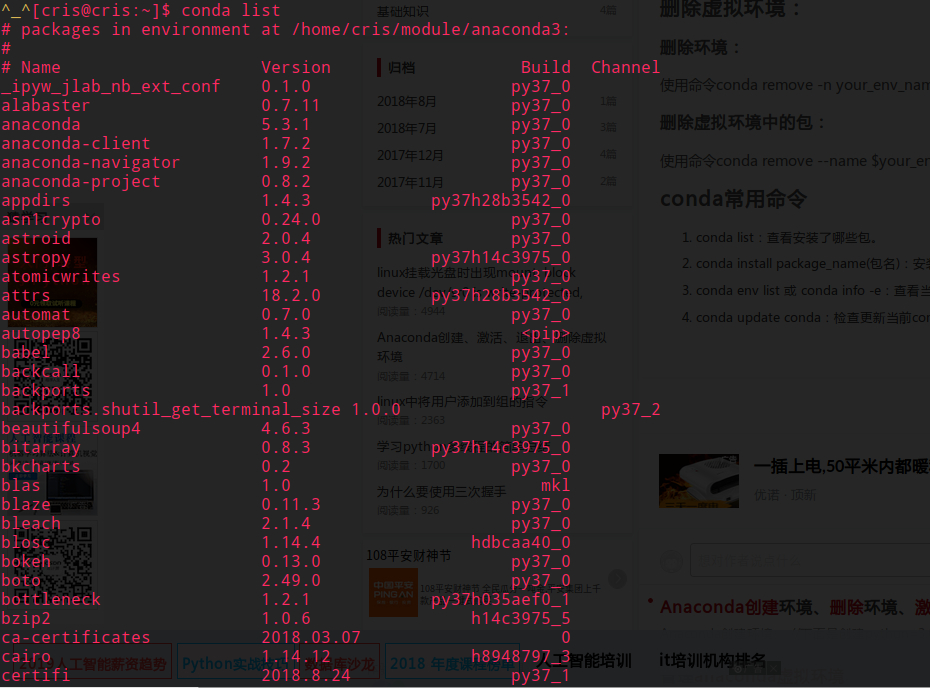Open the 2018年8月 archive link
The image size is (930, 688).
click(x=407, y=101)
